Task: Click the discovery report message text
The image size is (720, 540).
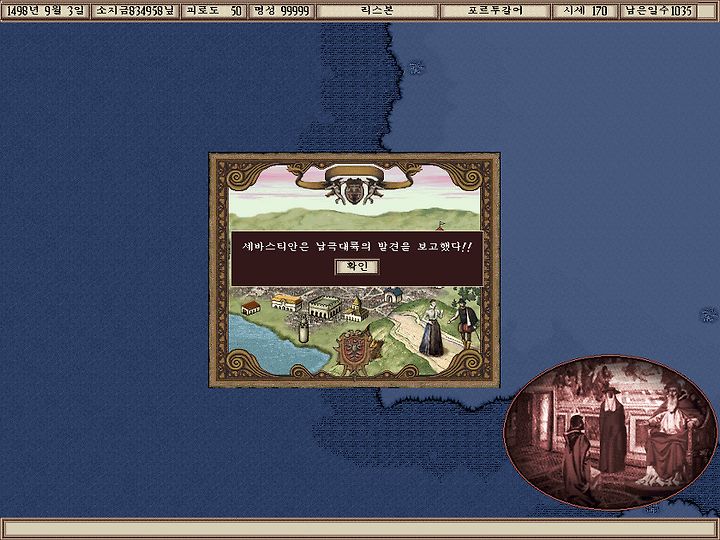Action: (357, 246)
